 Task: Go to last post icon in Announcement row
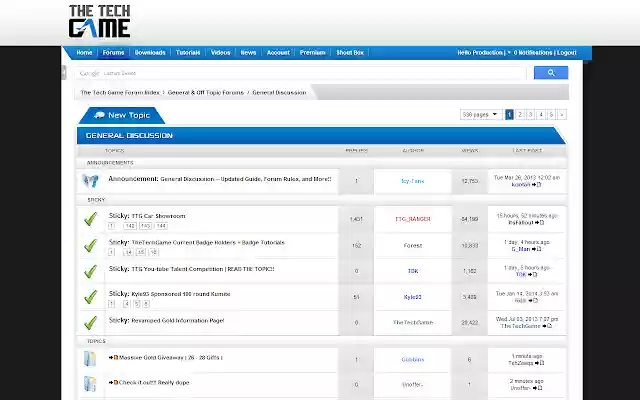(536, 184)
